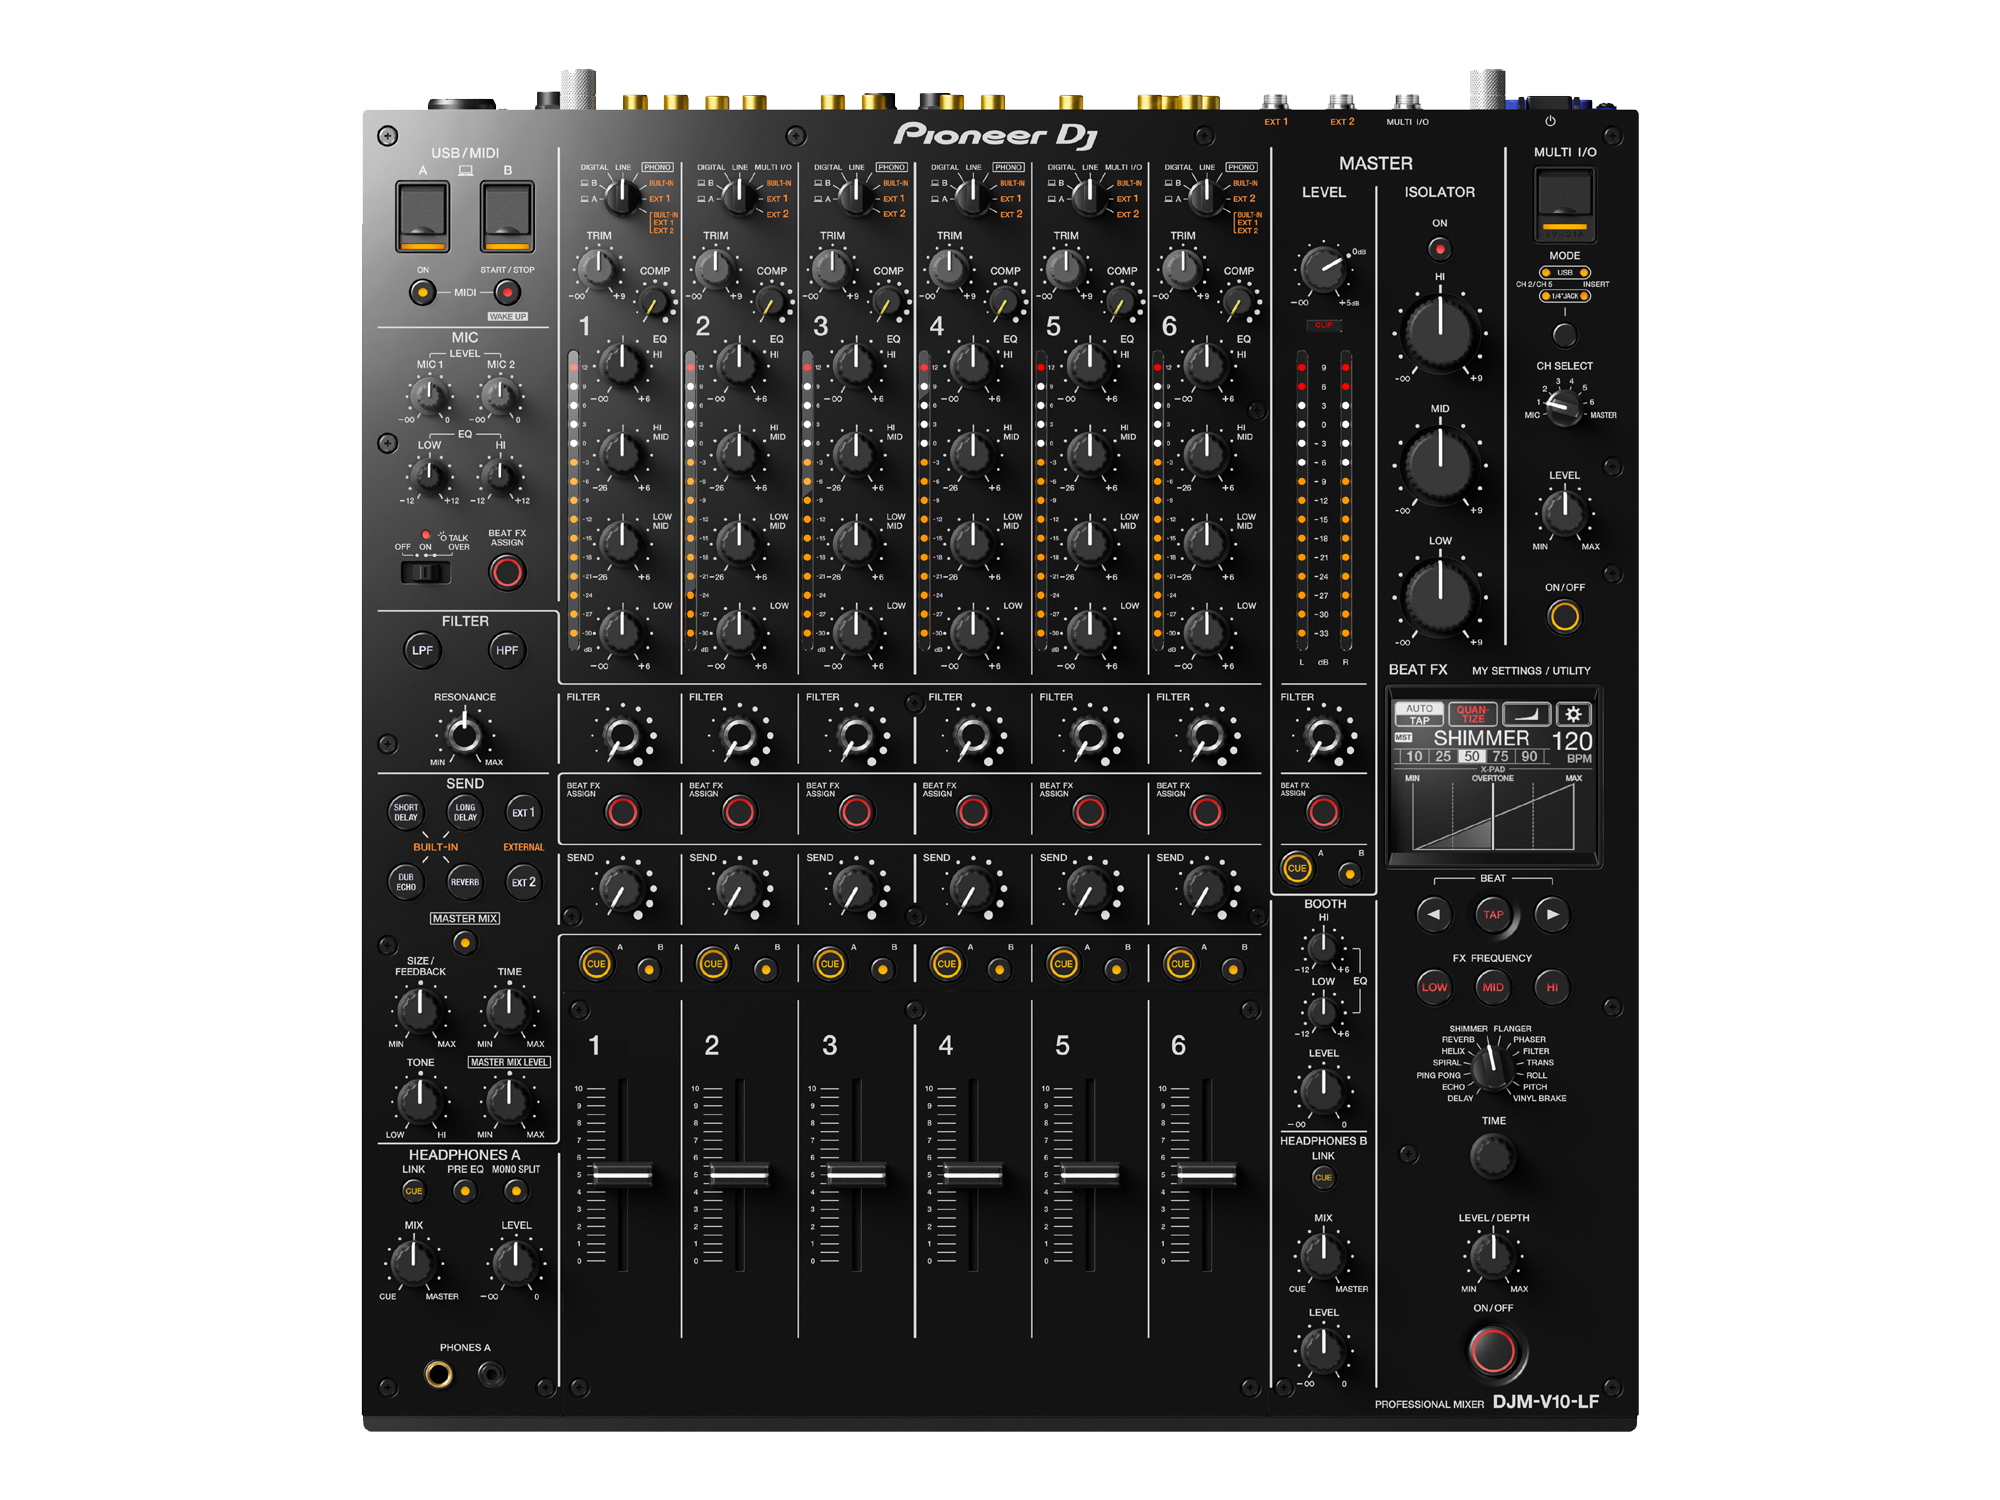Select the MID FX frequency button
Screen dimensions: 2000x1500
[x=1492, y=987]
